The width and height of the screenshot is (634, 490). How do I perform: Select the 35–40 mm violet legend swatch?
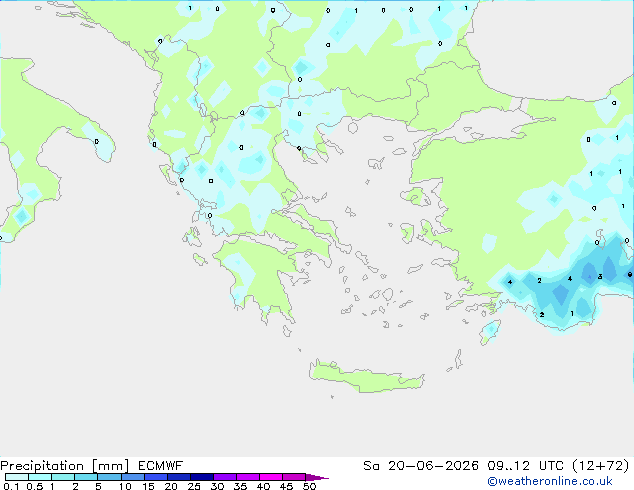click(248, 477)
